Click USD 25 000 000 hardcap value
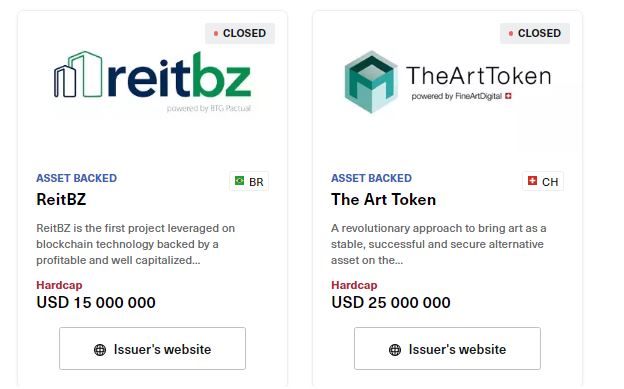Screen dimensions: 624x389 391,303
